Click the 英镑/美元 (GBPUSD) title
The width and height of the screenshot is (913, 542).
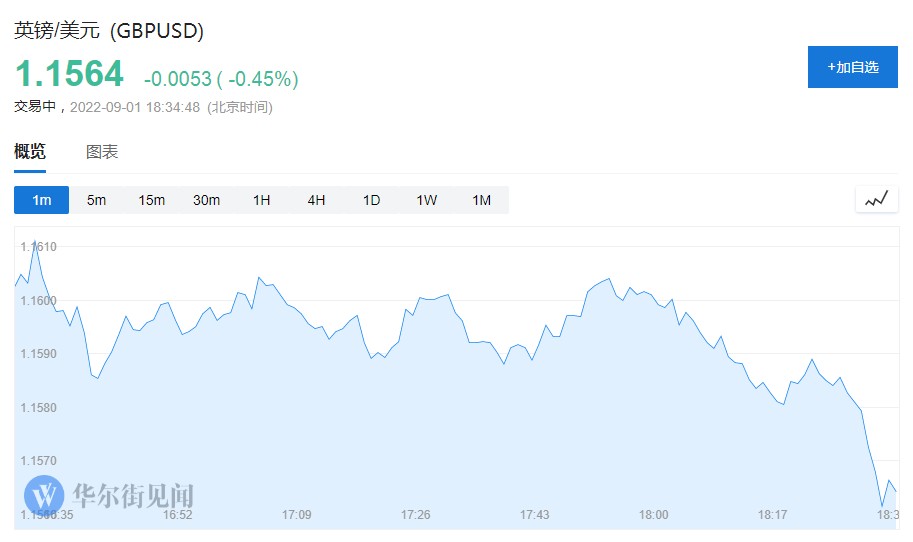[109, 31]
